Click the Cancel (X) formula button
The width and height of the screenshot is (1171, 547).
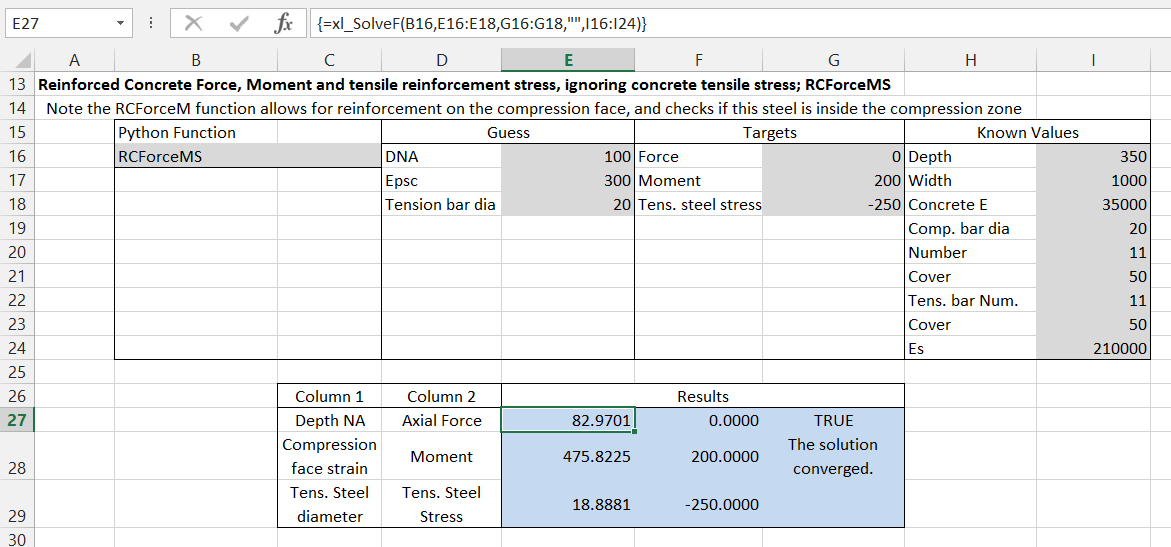pyautogui.click(x=193, y=23)
